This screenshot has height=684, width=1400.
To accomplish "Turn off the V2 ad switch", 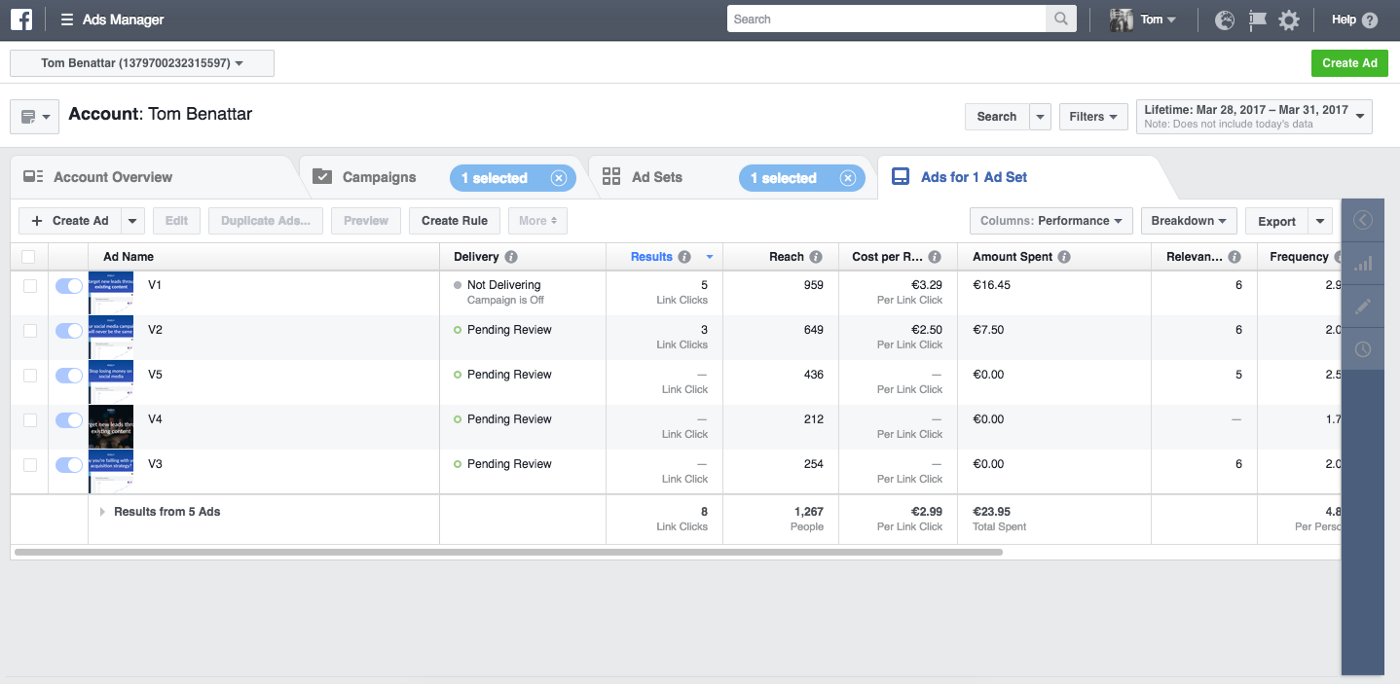I will click(x=69, y=331).
